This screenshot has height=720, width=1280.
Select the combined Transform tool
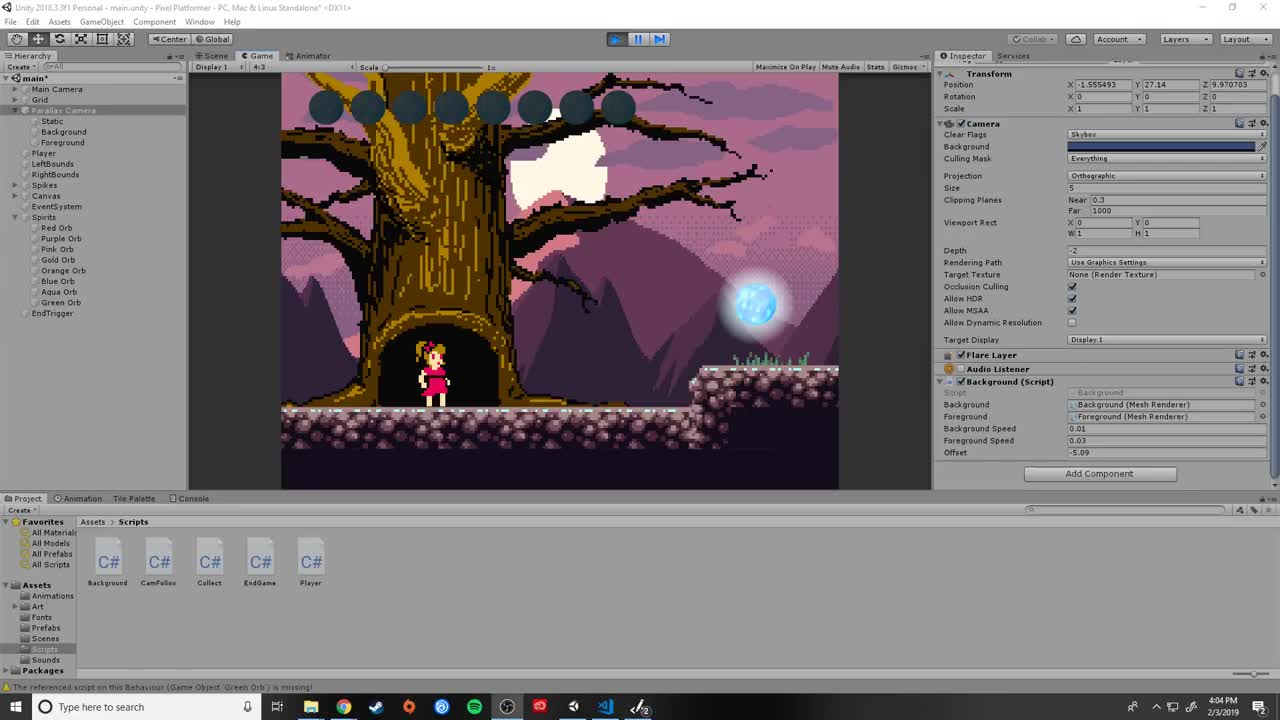[x=124, y=39]
